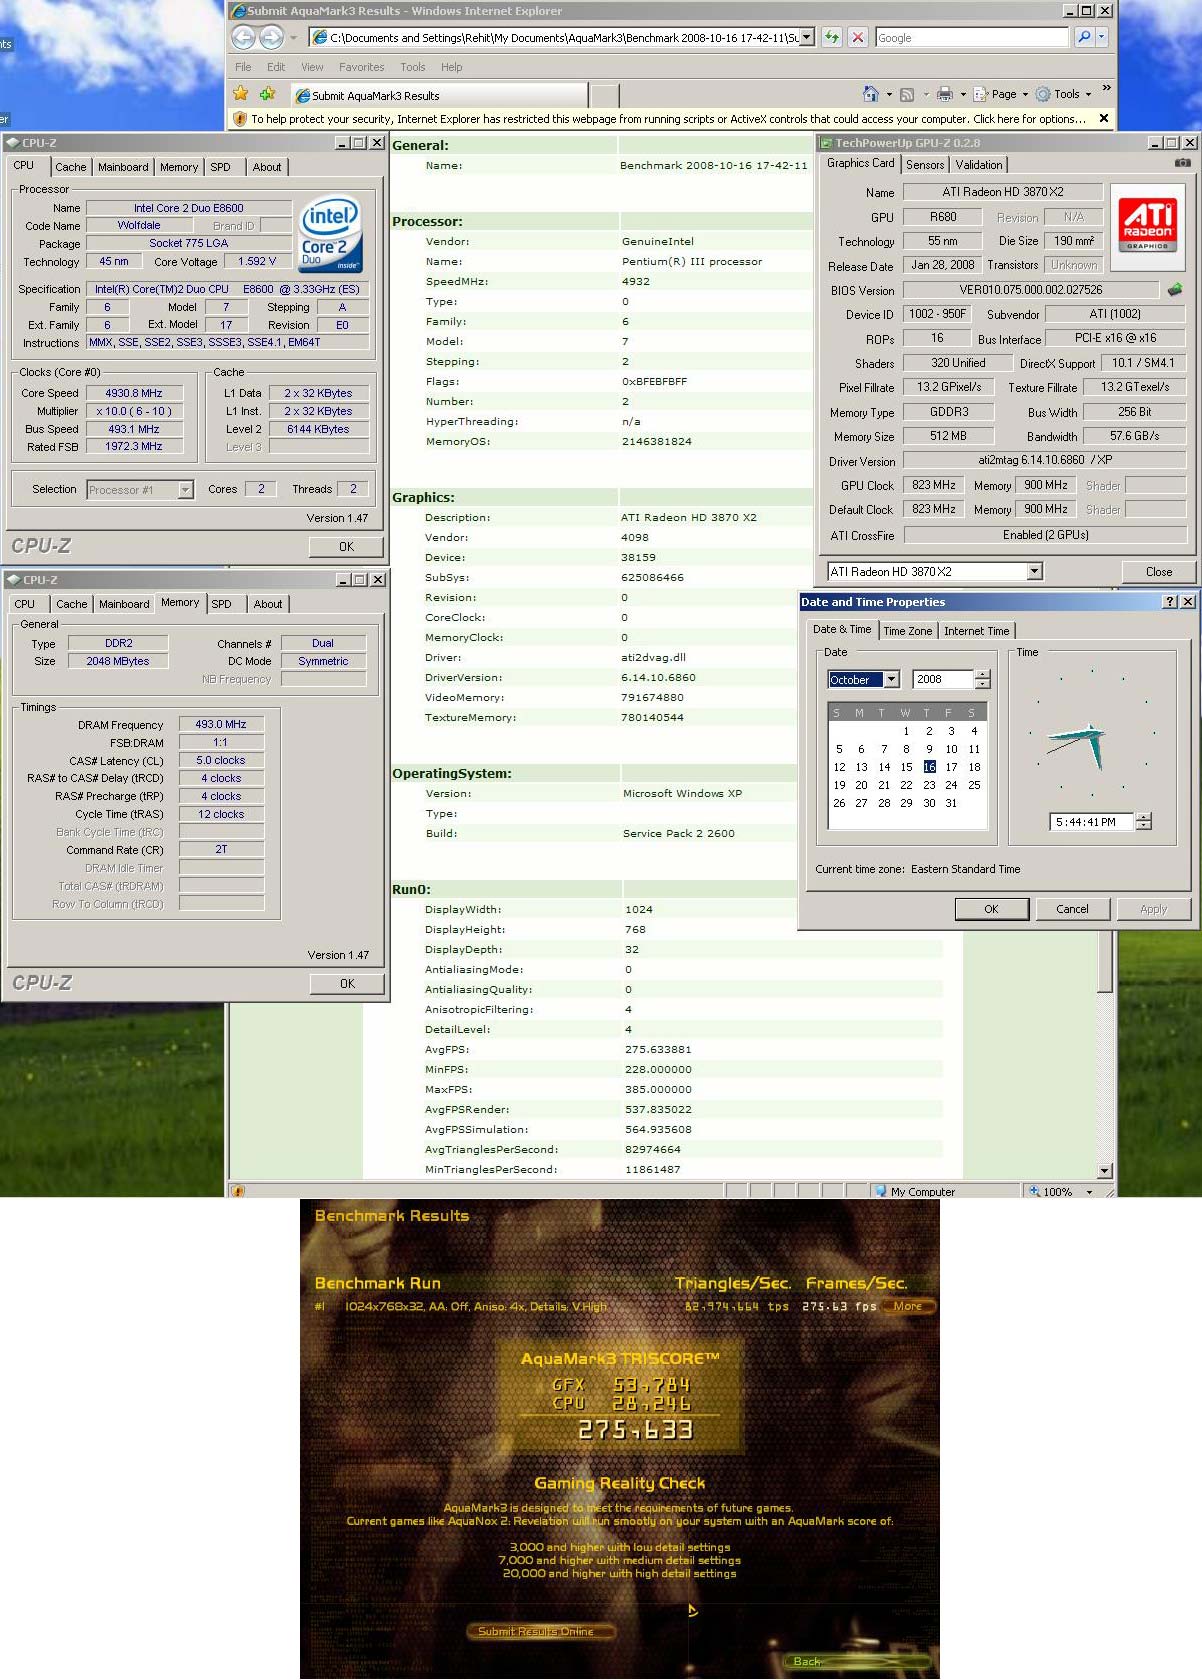The height and width of the screenshot is (1680, 1202).
Task: Click the Print icon in IE toolbar
Action: pos(945,95)
